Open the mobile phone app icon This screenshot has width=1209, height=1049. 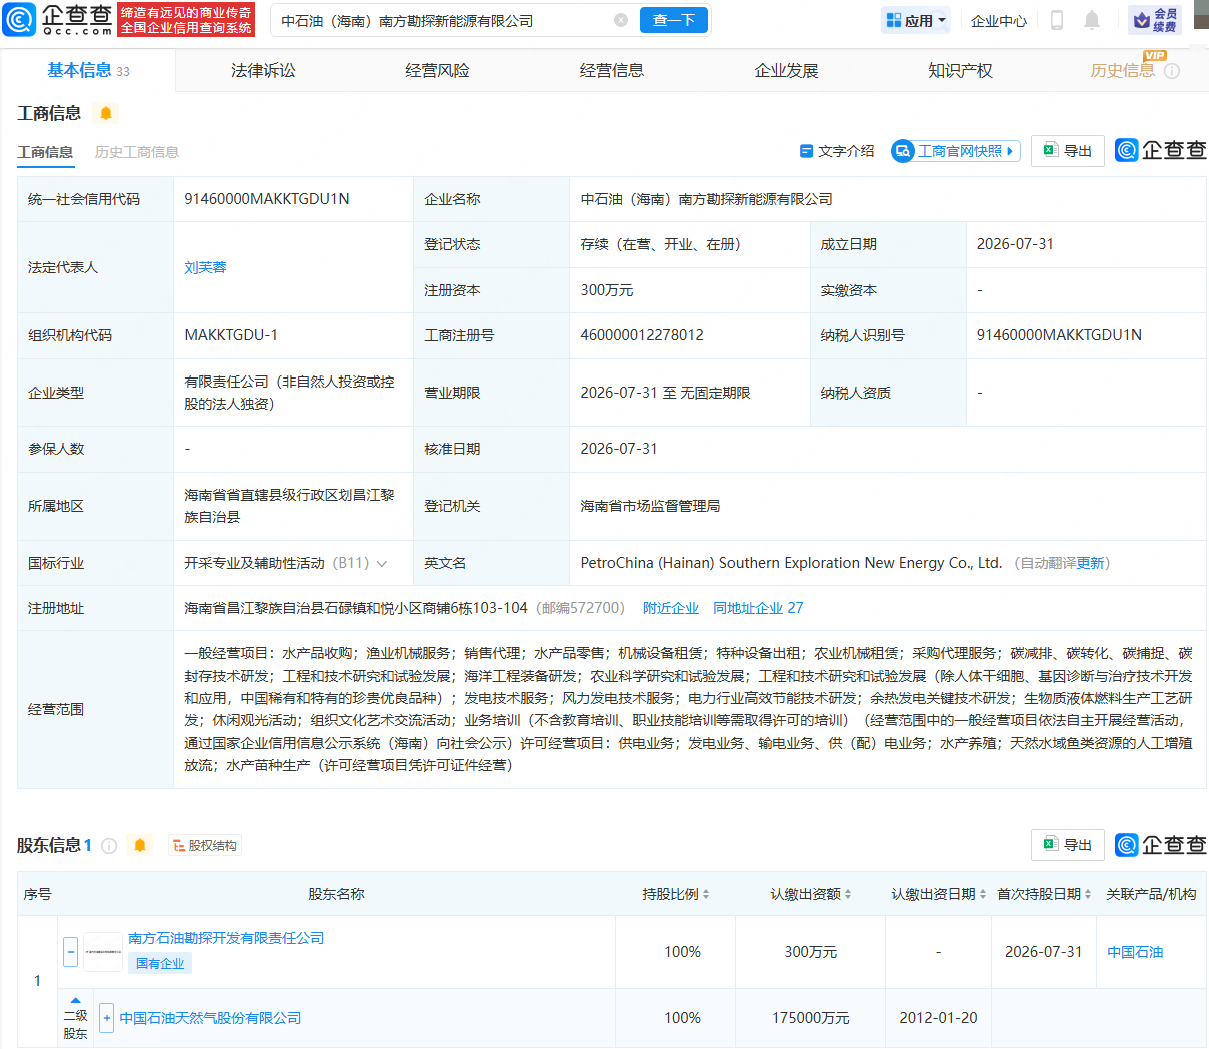pos(1056,20)
